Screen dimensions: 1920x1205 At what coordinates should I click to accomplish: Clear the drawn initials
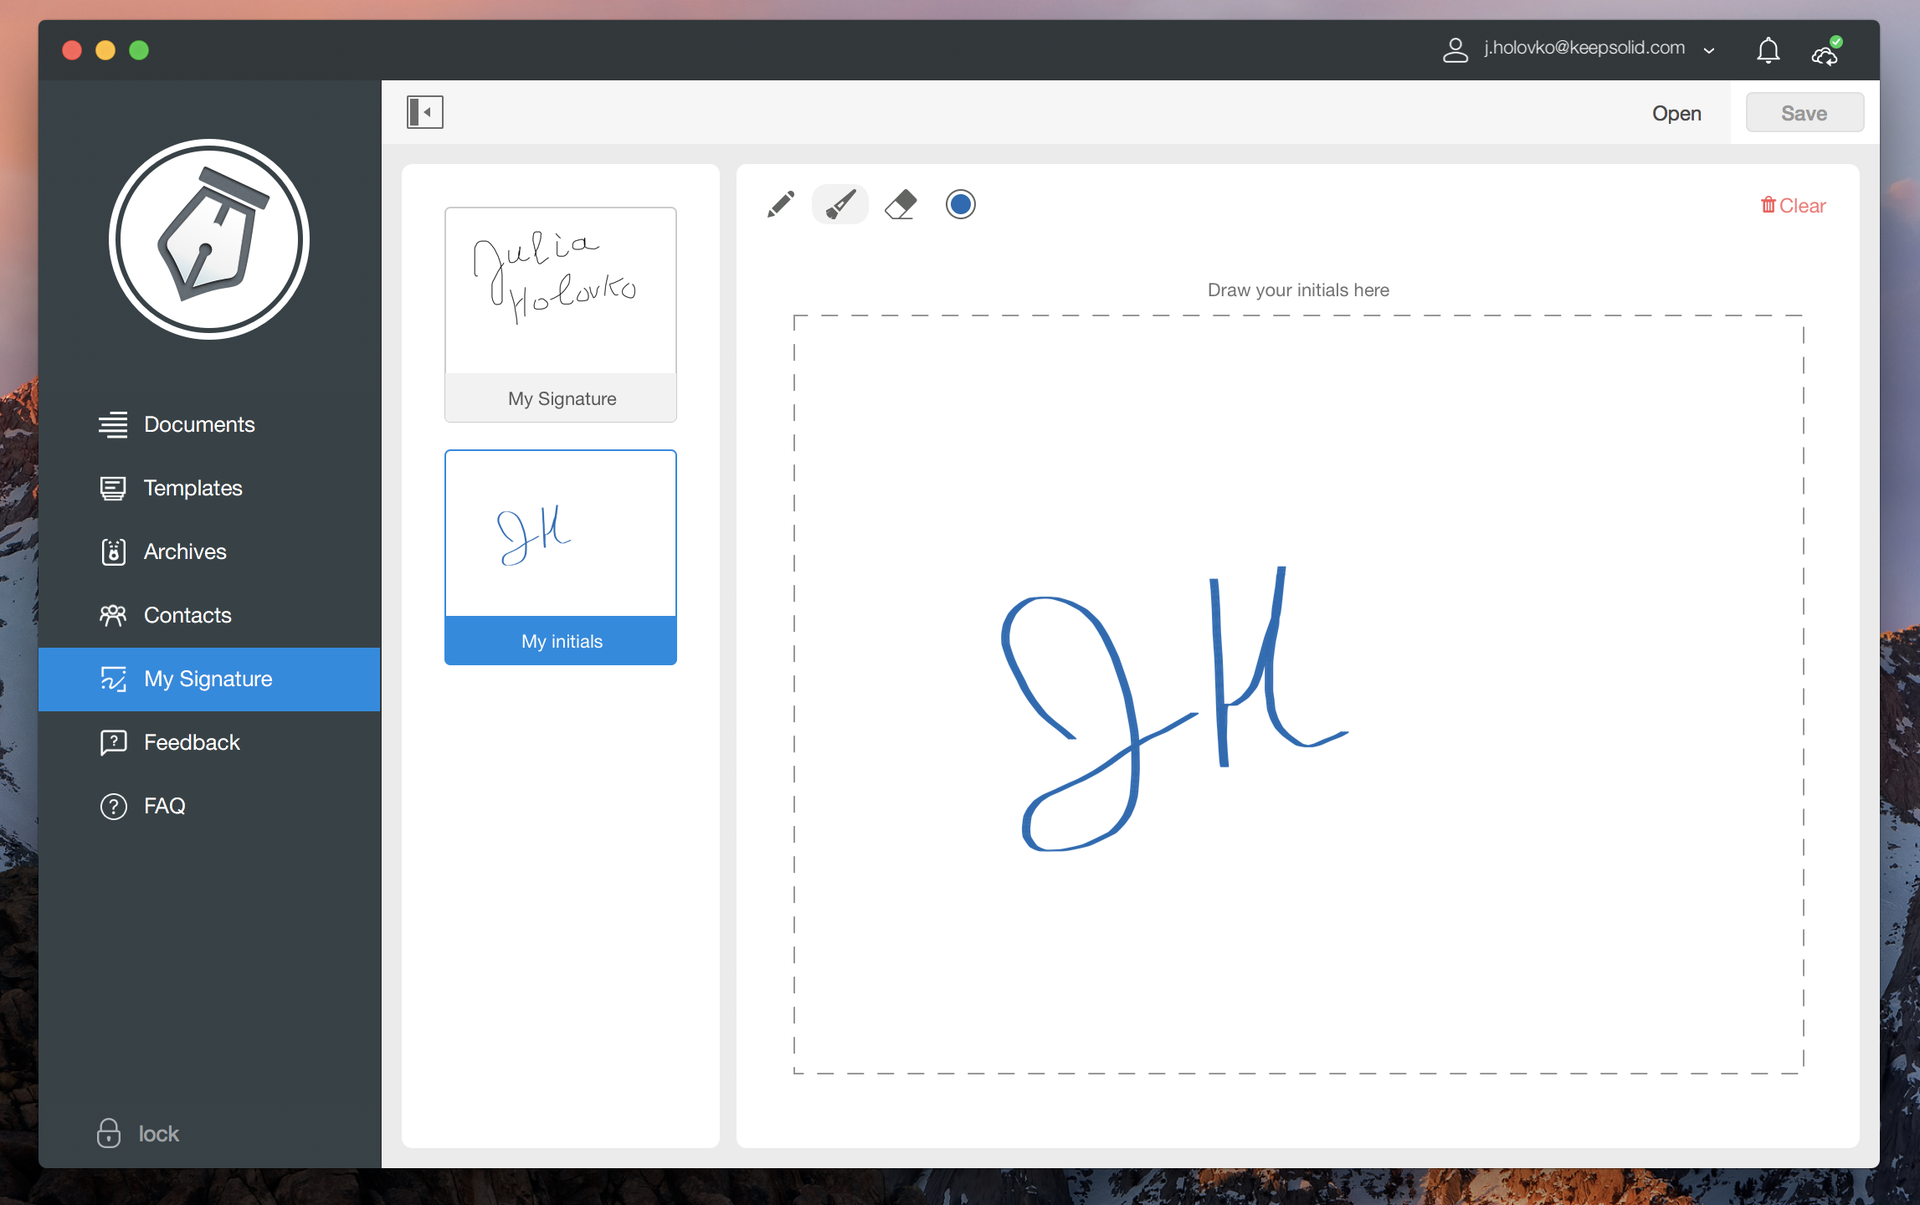point(1793,206)
